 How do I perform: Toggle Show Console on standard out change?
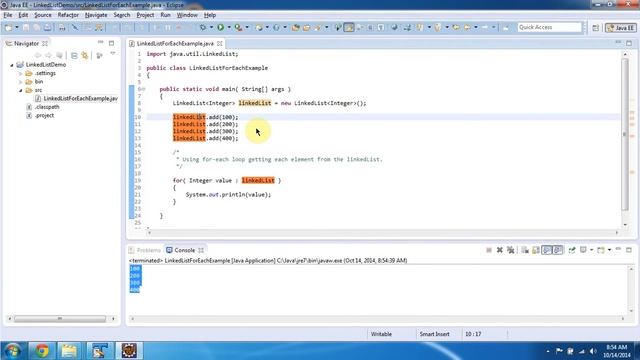coord(547,250)
